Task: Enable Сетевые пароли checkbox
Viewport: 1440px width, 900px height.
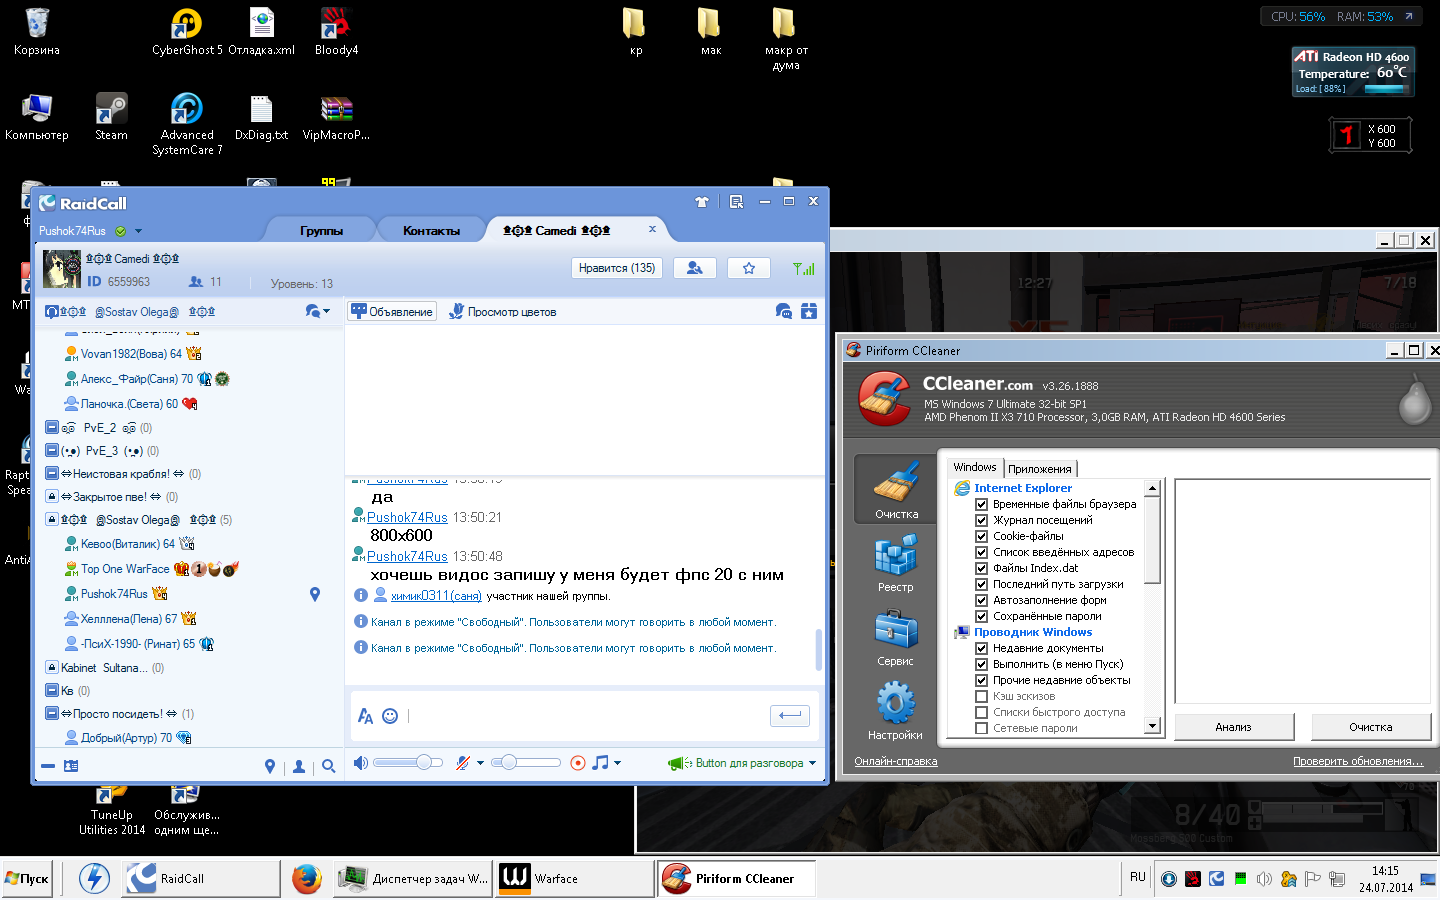Action: [x=982, y=728]
